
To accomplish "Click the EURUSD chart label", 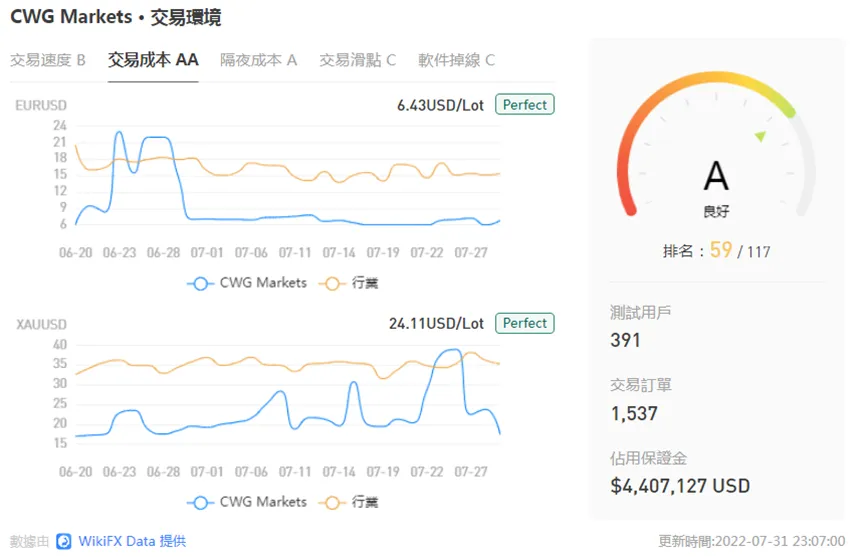I will [x=41, y=105].
